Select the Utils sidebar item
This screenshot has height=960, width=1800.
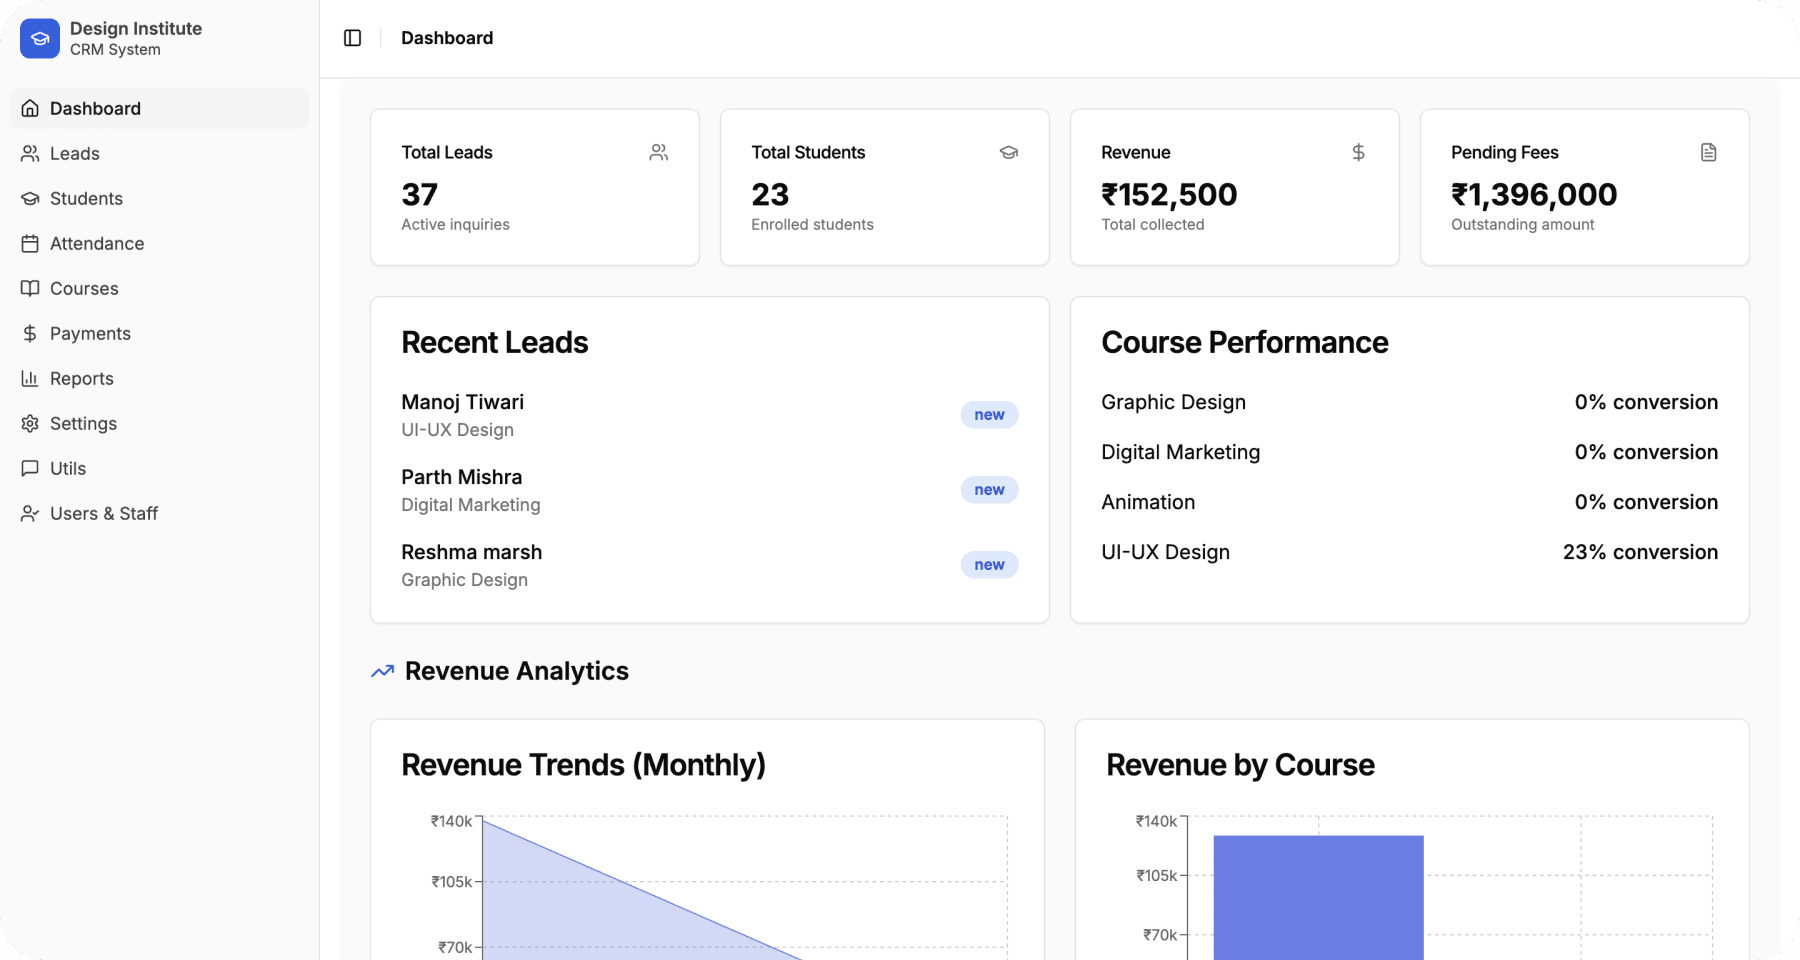click(68, 469)
